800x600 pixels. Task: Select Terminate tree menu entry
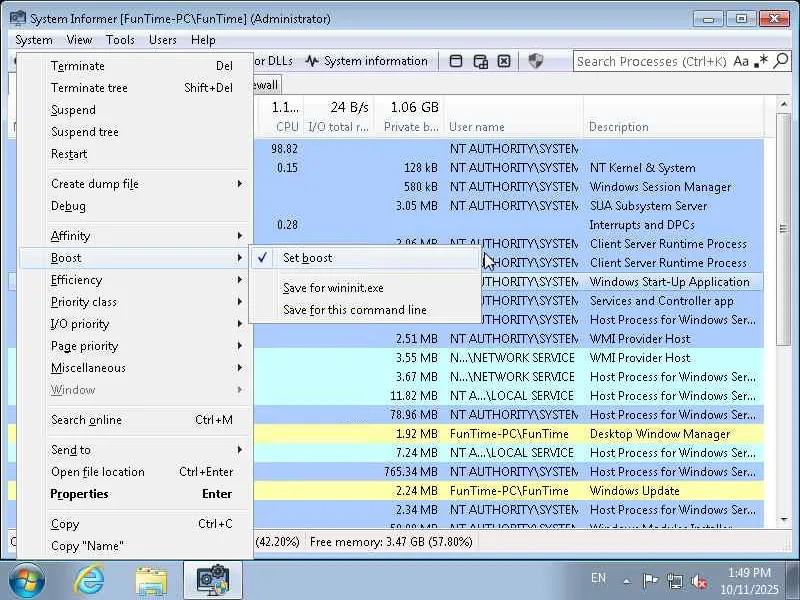[x=135, y=88]
